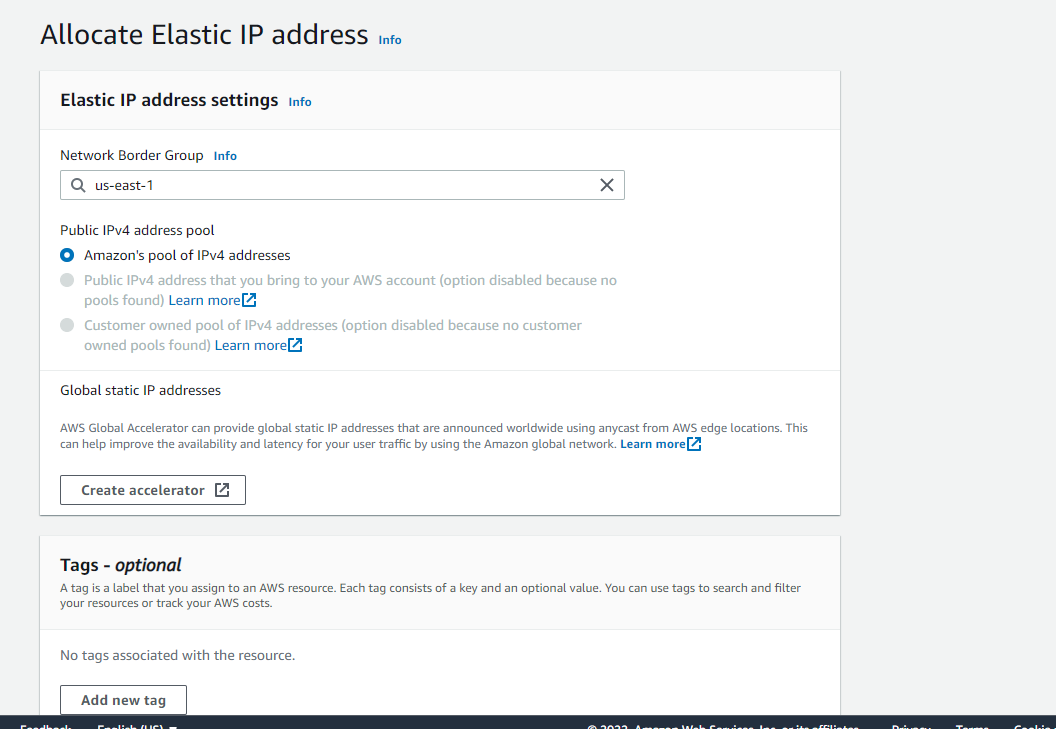
Task: Select Amazon's pool of IPv4 addresses
Action: (x=67, y=255)
